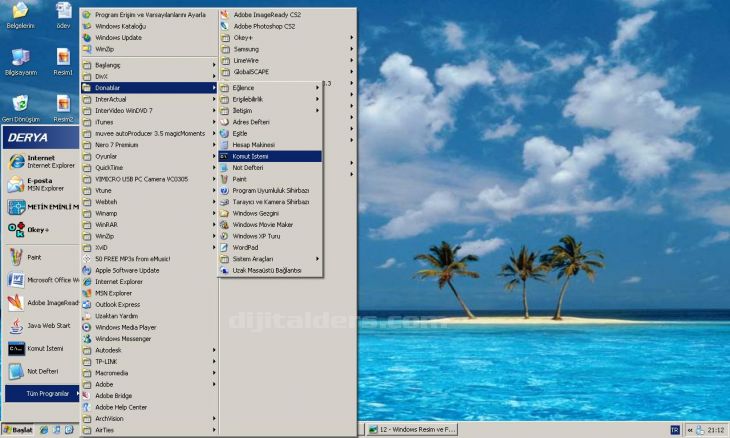Click Internet Explorer quick launch icon
The image size is (730, 438).
tap(44, 430)
